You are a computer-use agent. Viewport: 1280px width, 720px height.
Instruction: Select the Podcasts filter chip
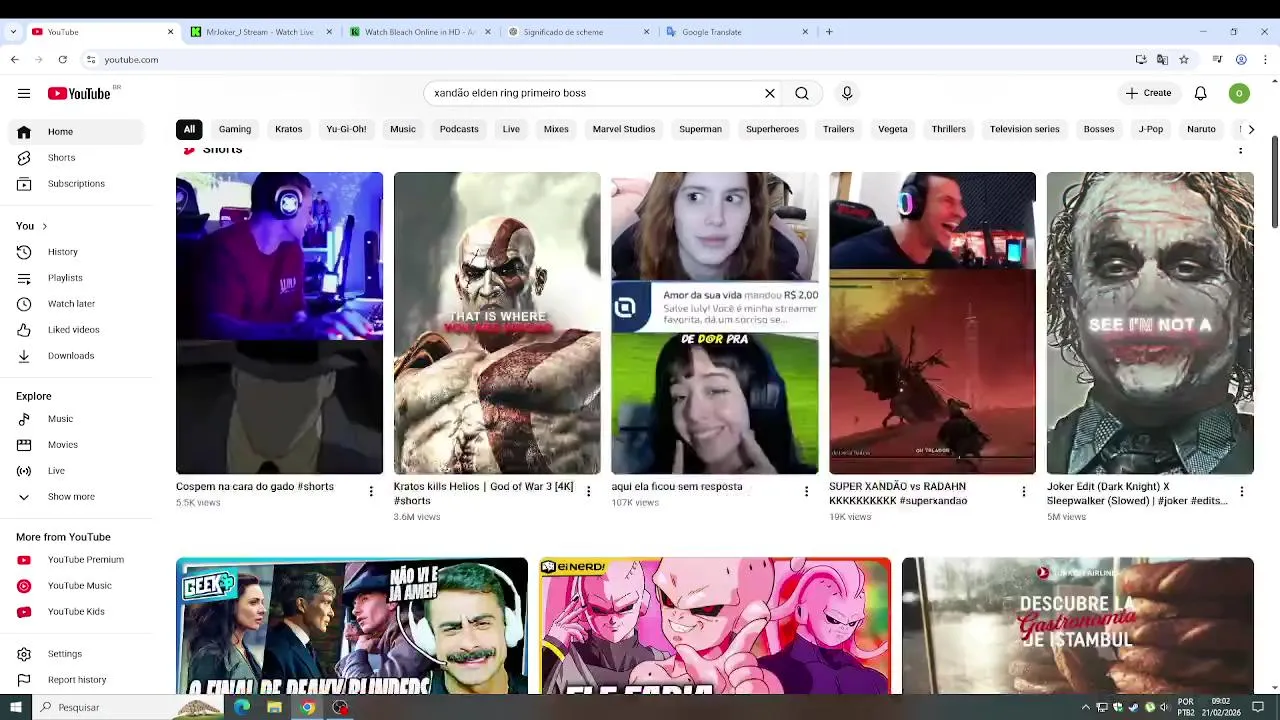459,129
